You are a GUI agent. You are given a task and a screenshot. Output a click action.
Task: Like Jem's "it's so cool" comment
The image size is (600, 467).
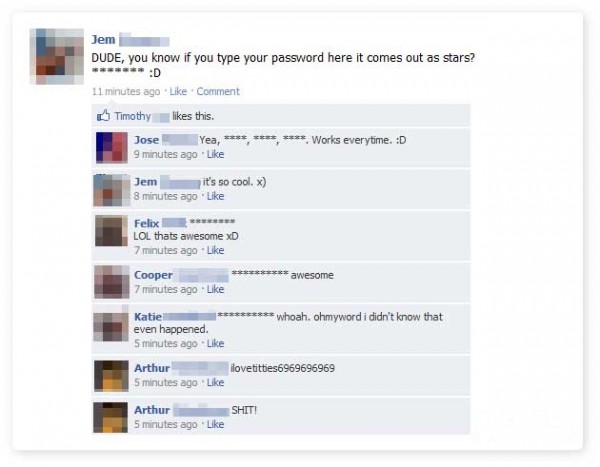[x=215, y=196]
